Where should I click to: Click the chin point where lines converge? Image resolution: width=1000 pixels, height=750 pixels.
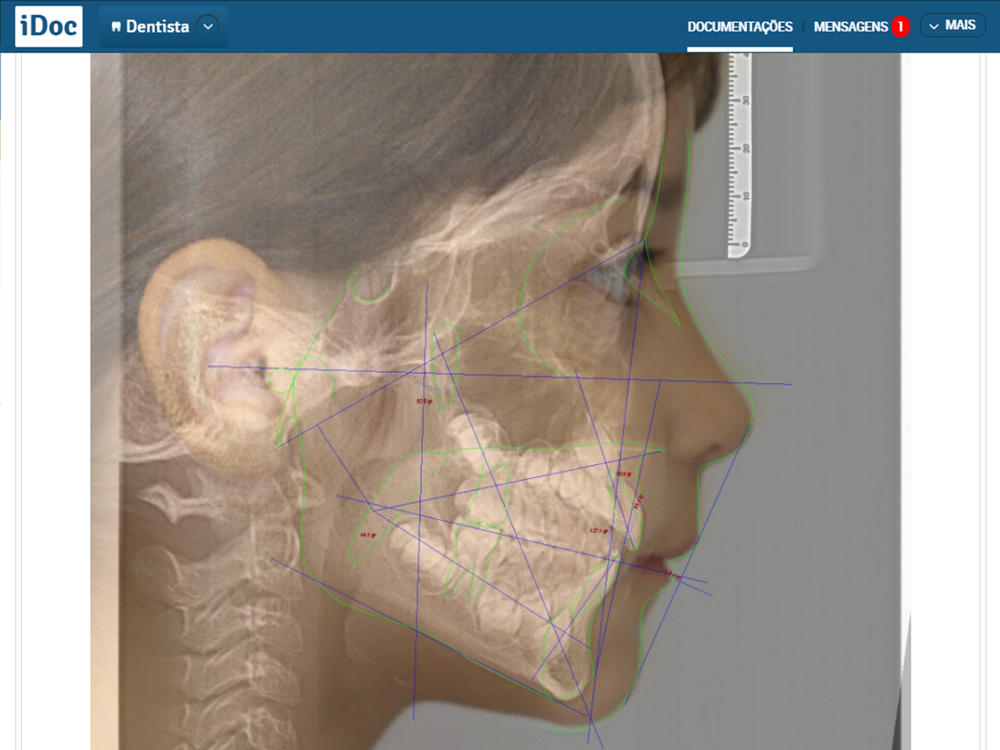tap(591, 719)
